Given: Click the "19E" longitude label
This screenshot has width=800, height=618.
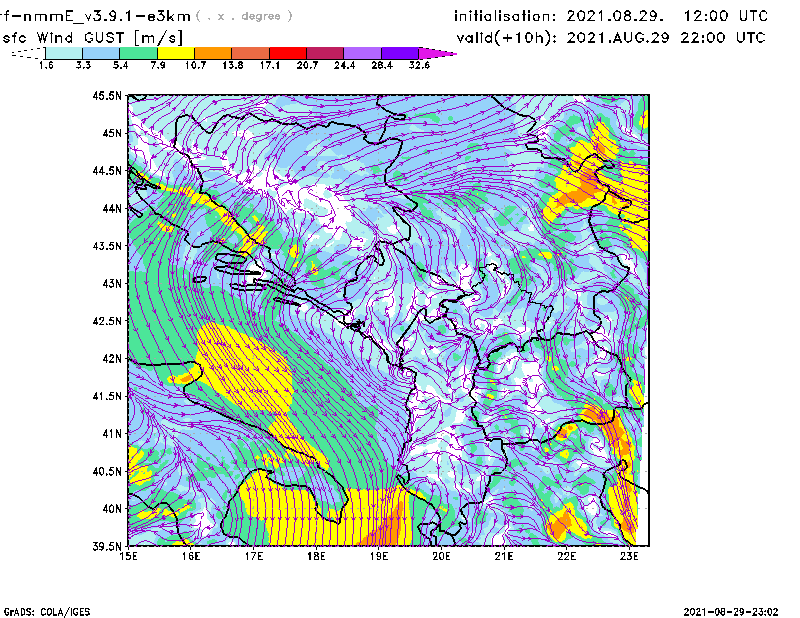Looking at the screenshot, I should coord(379,556).
